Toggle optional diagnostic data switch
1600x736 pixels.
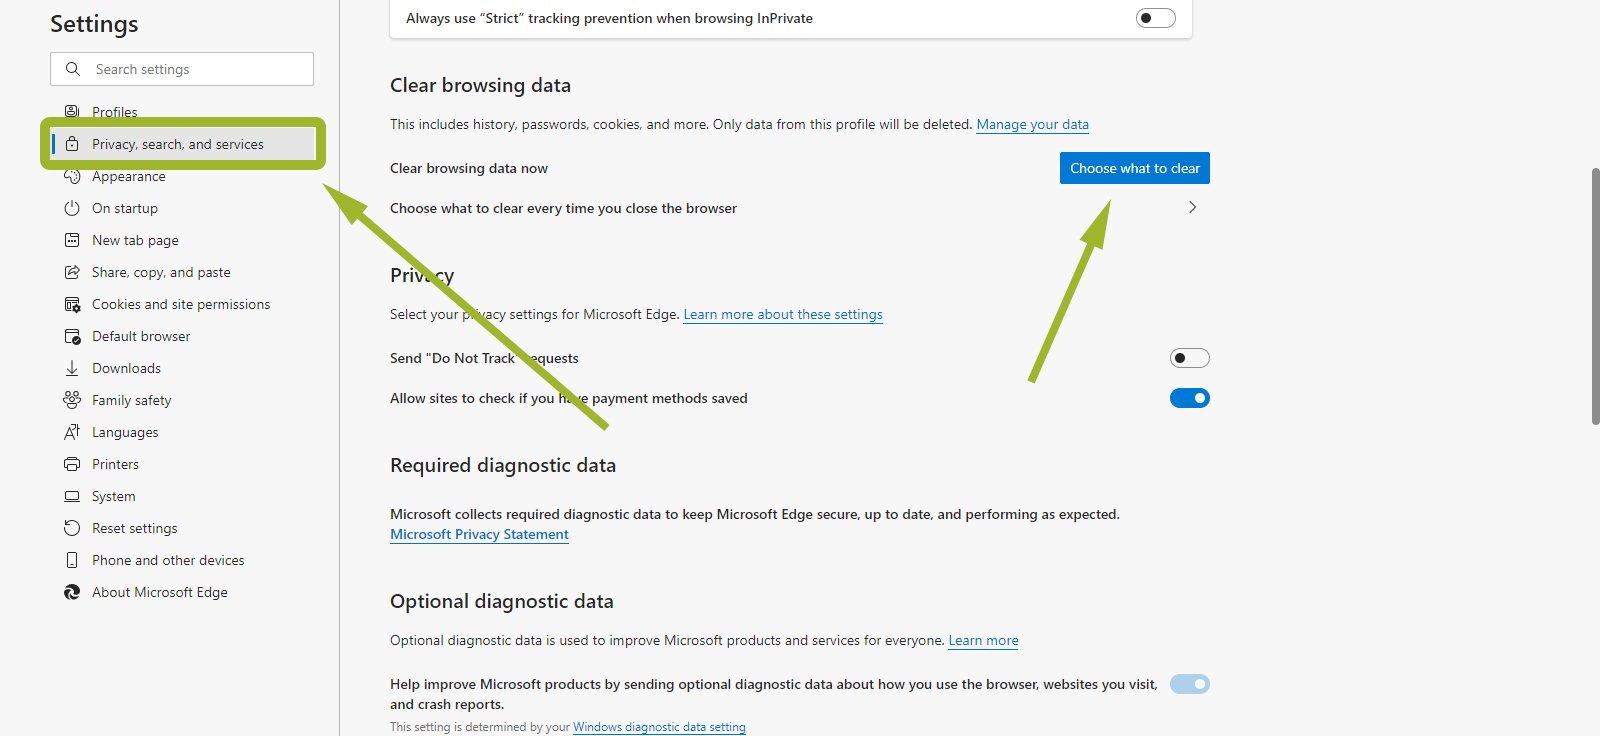1189,684
